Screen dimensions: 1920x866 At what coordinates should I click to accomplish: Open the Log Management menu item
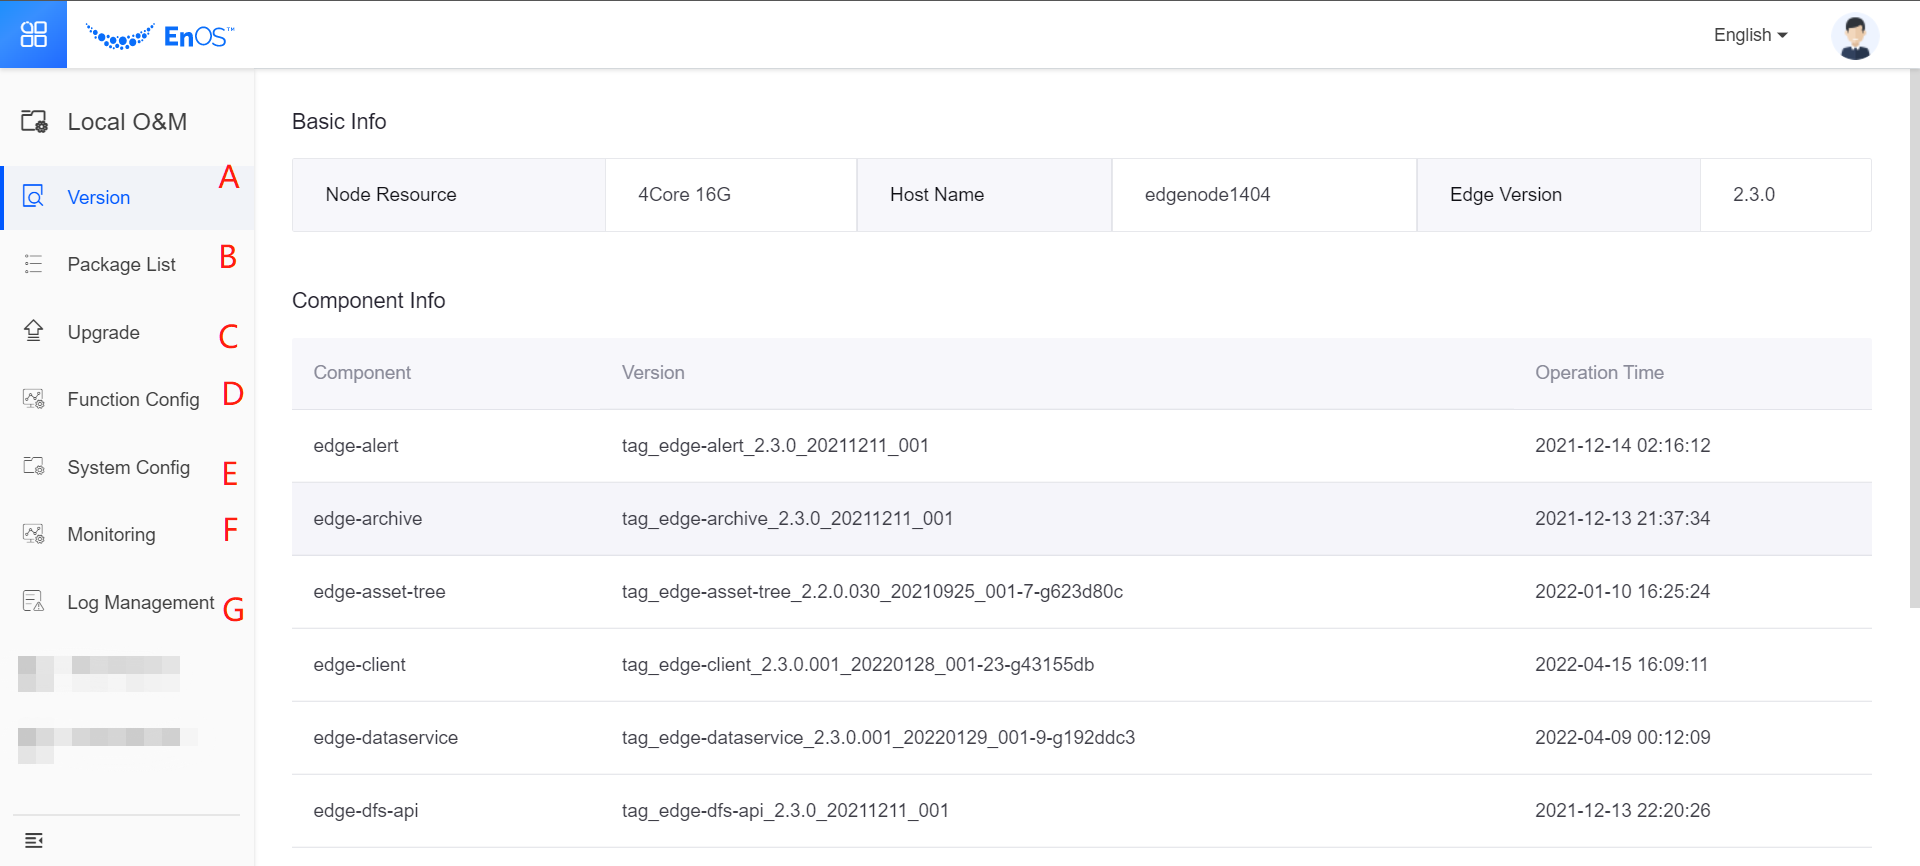click(x=140, y=602)
